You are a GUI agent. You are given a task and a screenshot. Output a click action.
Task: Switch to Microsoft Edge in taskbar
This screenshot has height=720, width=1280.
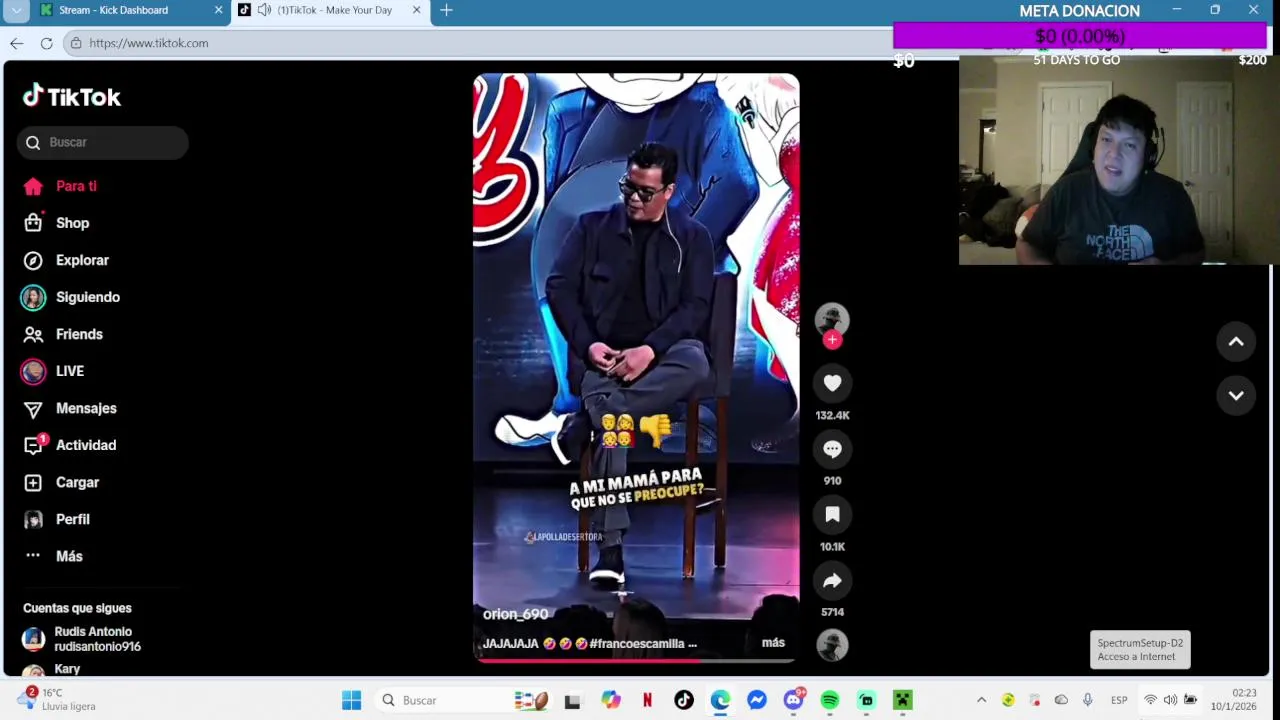[x=720, y=700]
